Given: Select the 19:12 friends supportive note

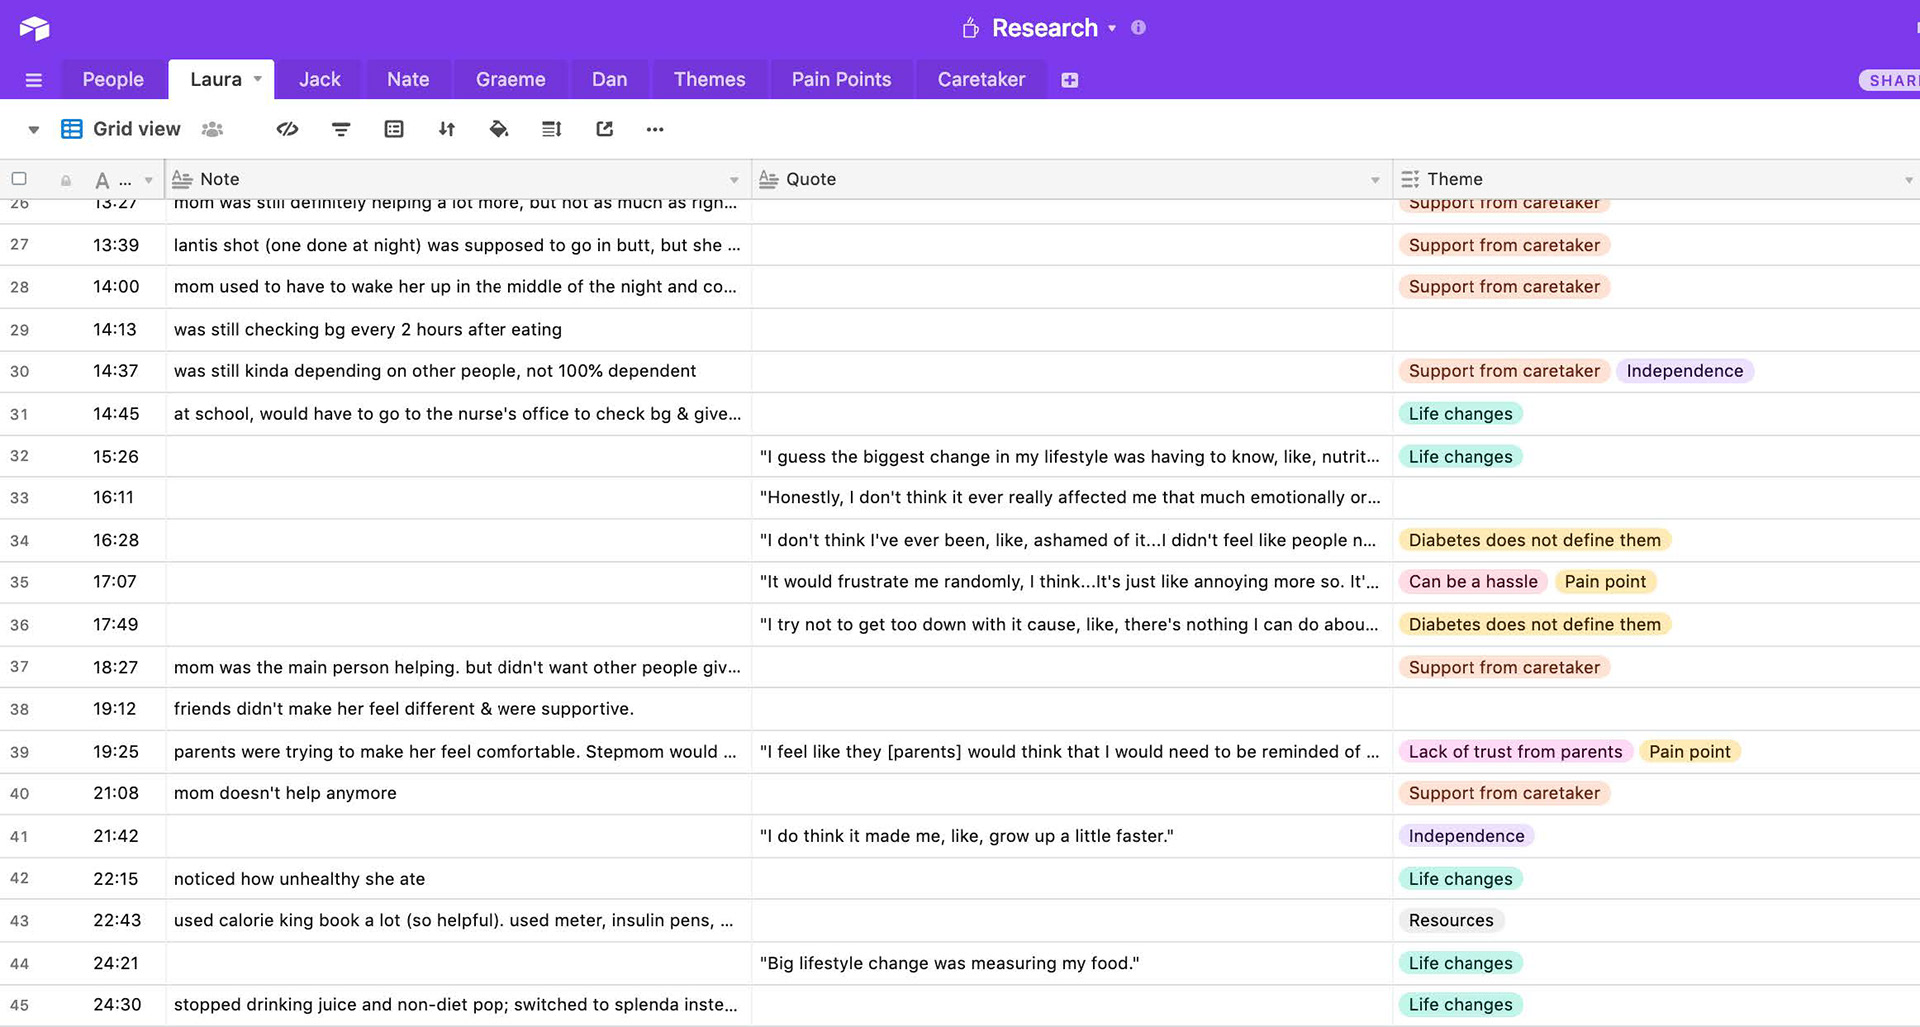Looking at the screenshot, I should [458, 709].
